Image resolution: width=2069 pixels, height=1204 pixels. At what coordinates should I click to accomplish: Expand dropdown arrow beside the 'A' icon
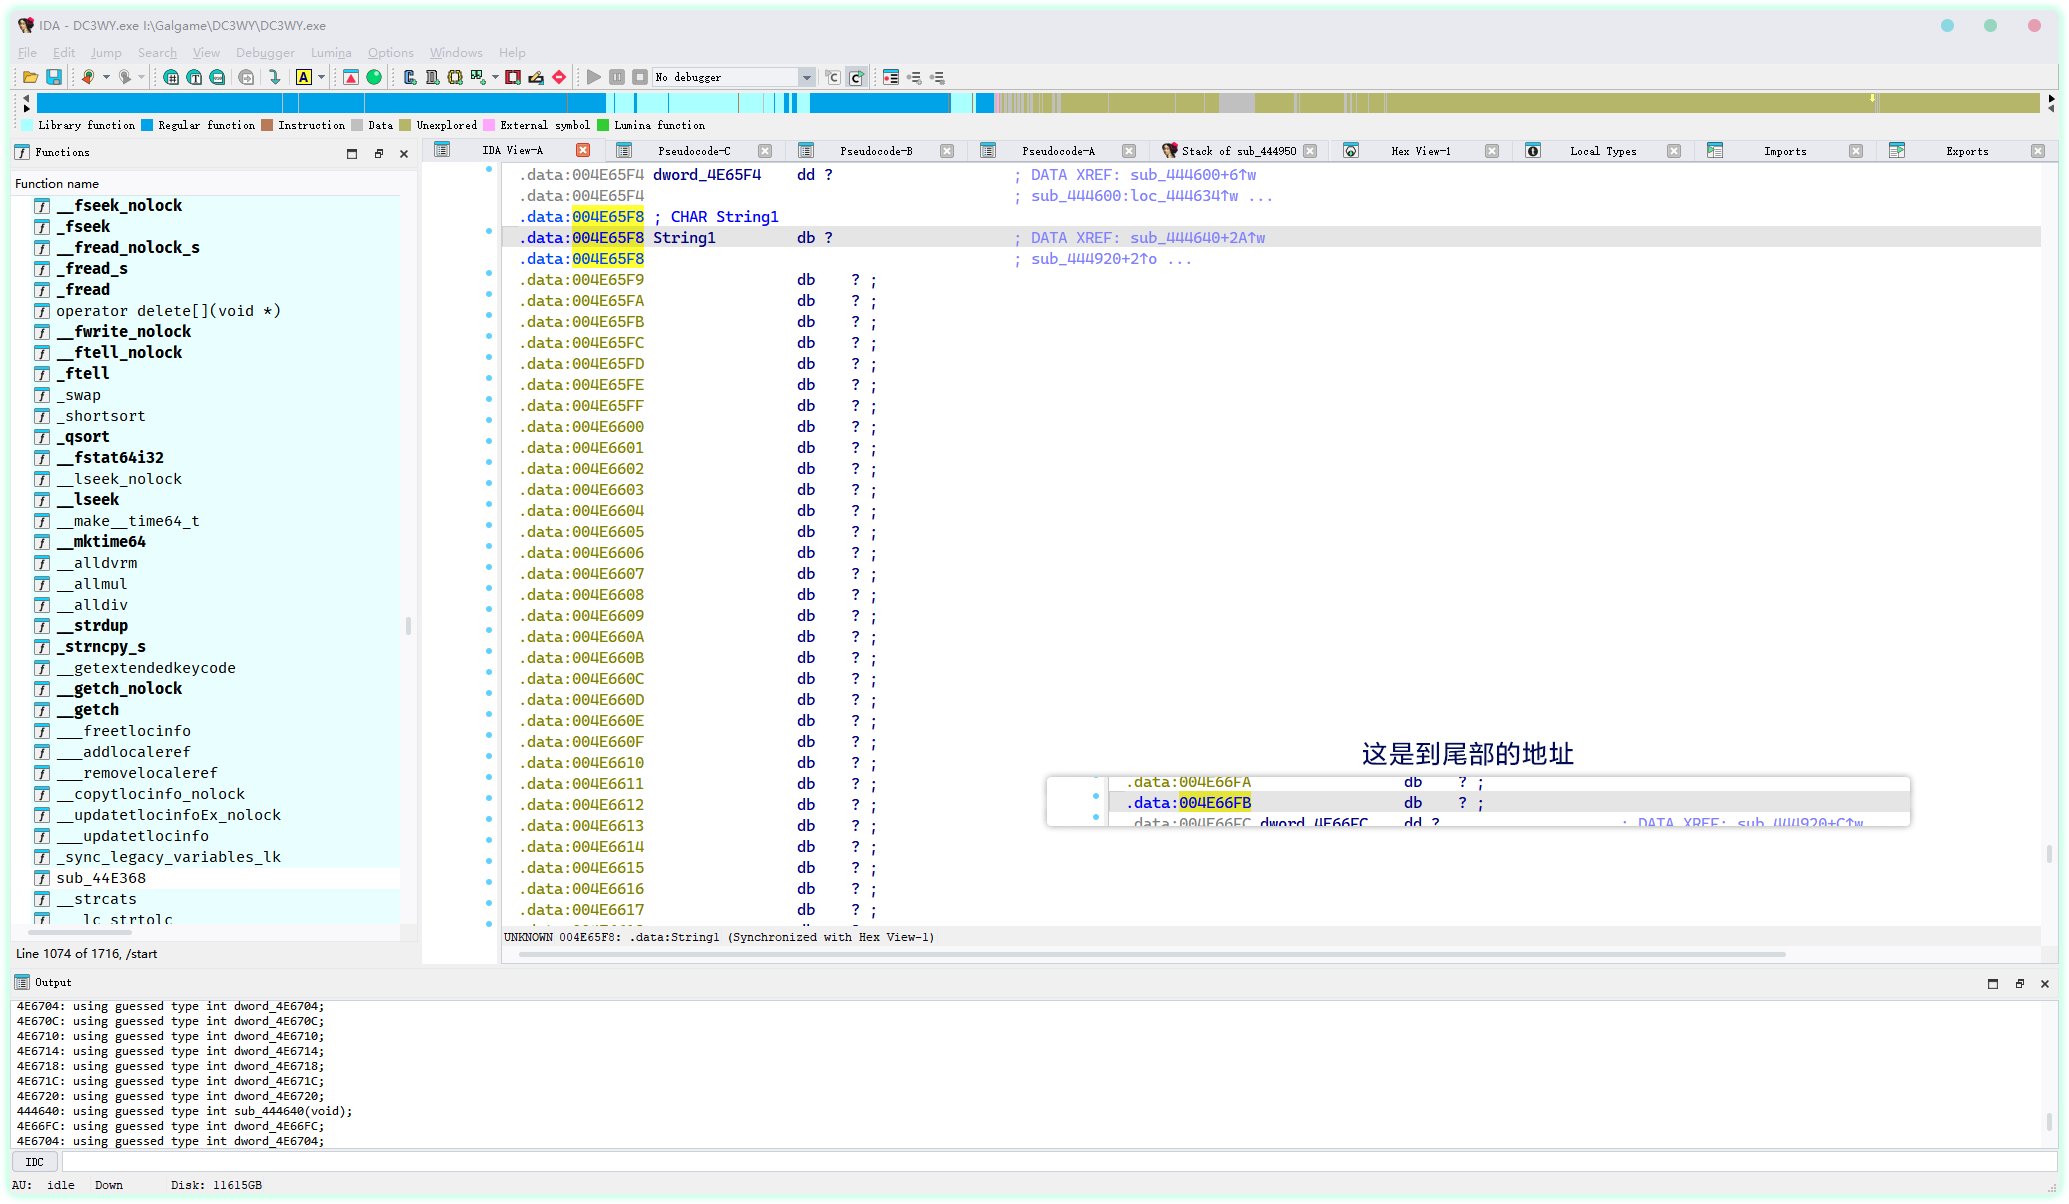tap(321, 77)
